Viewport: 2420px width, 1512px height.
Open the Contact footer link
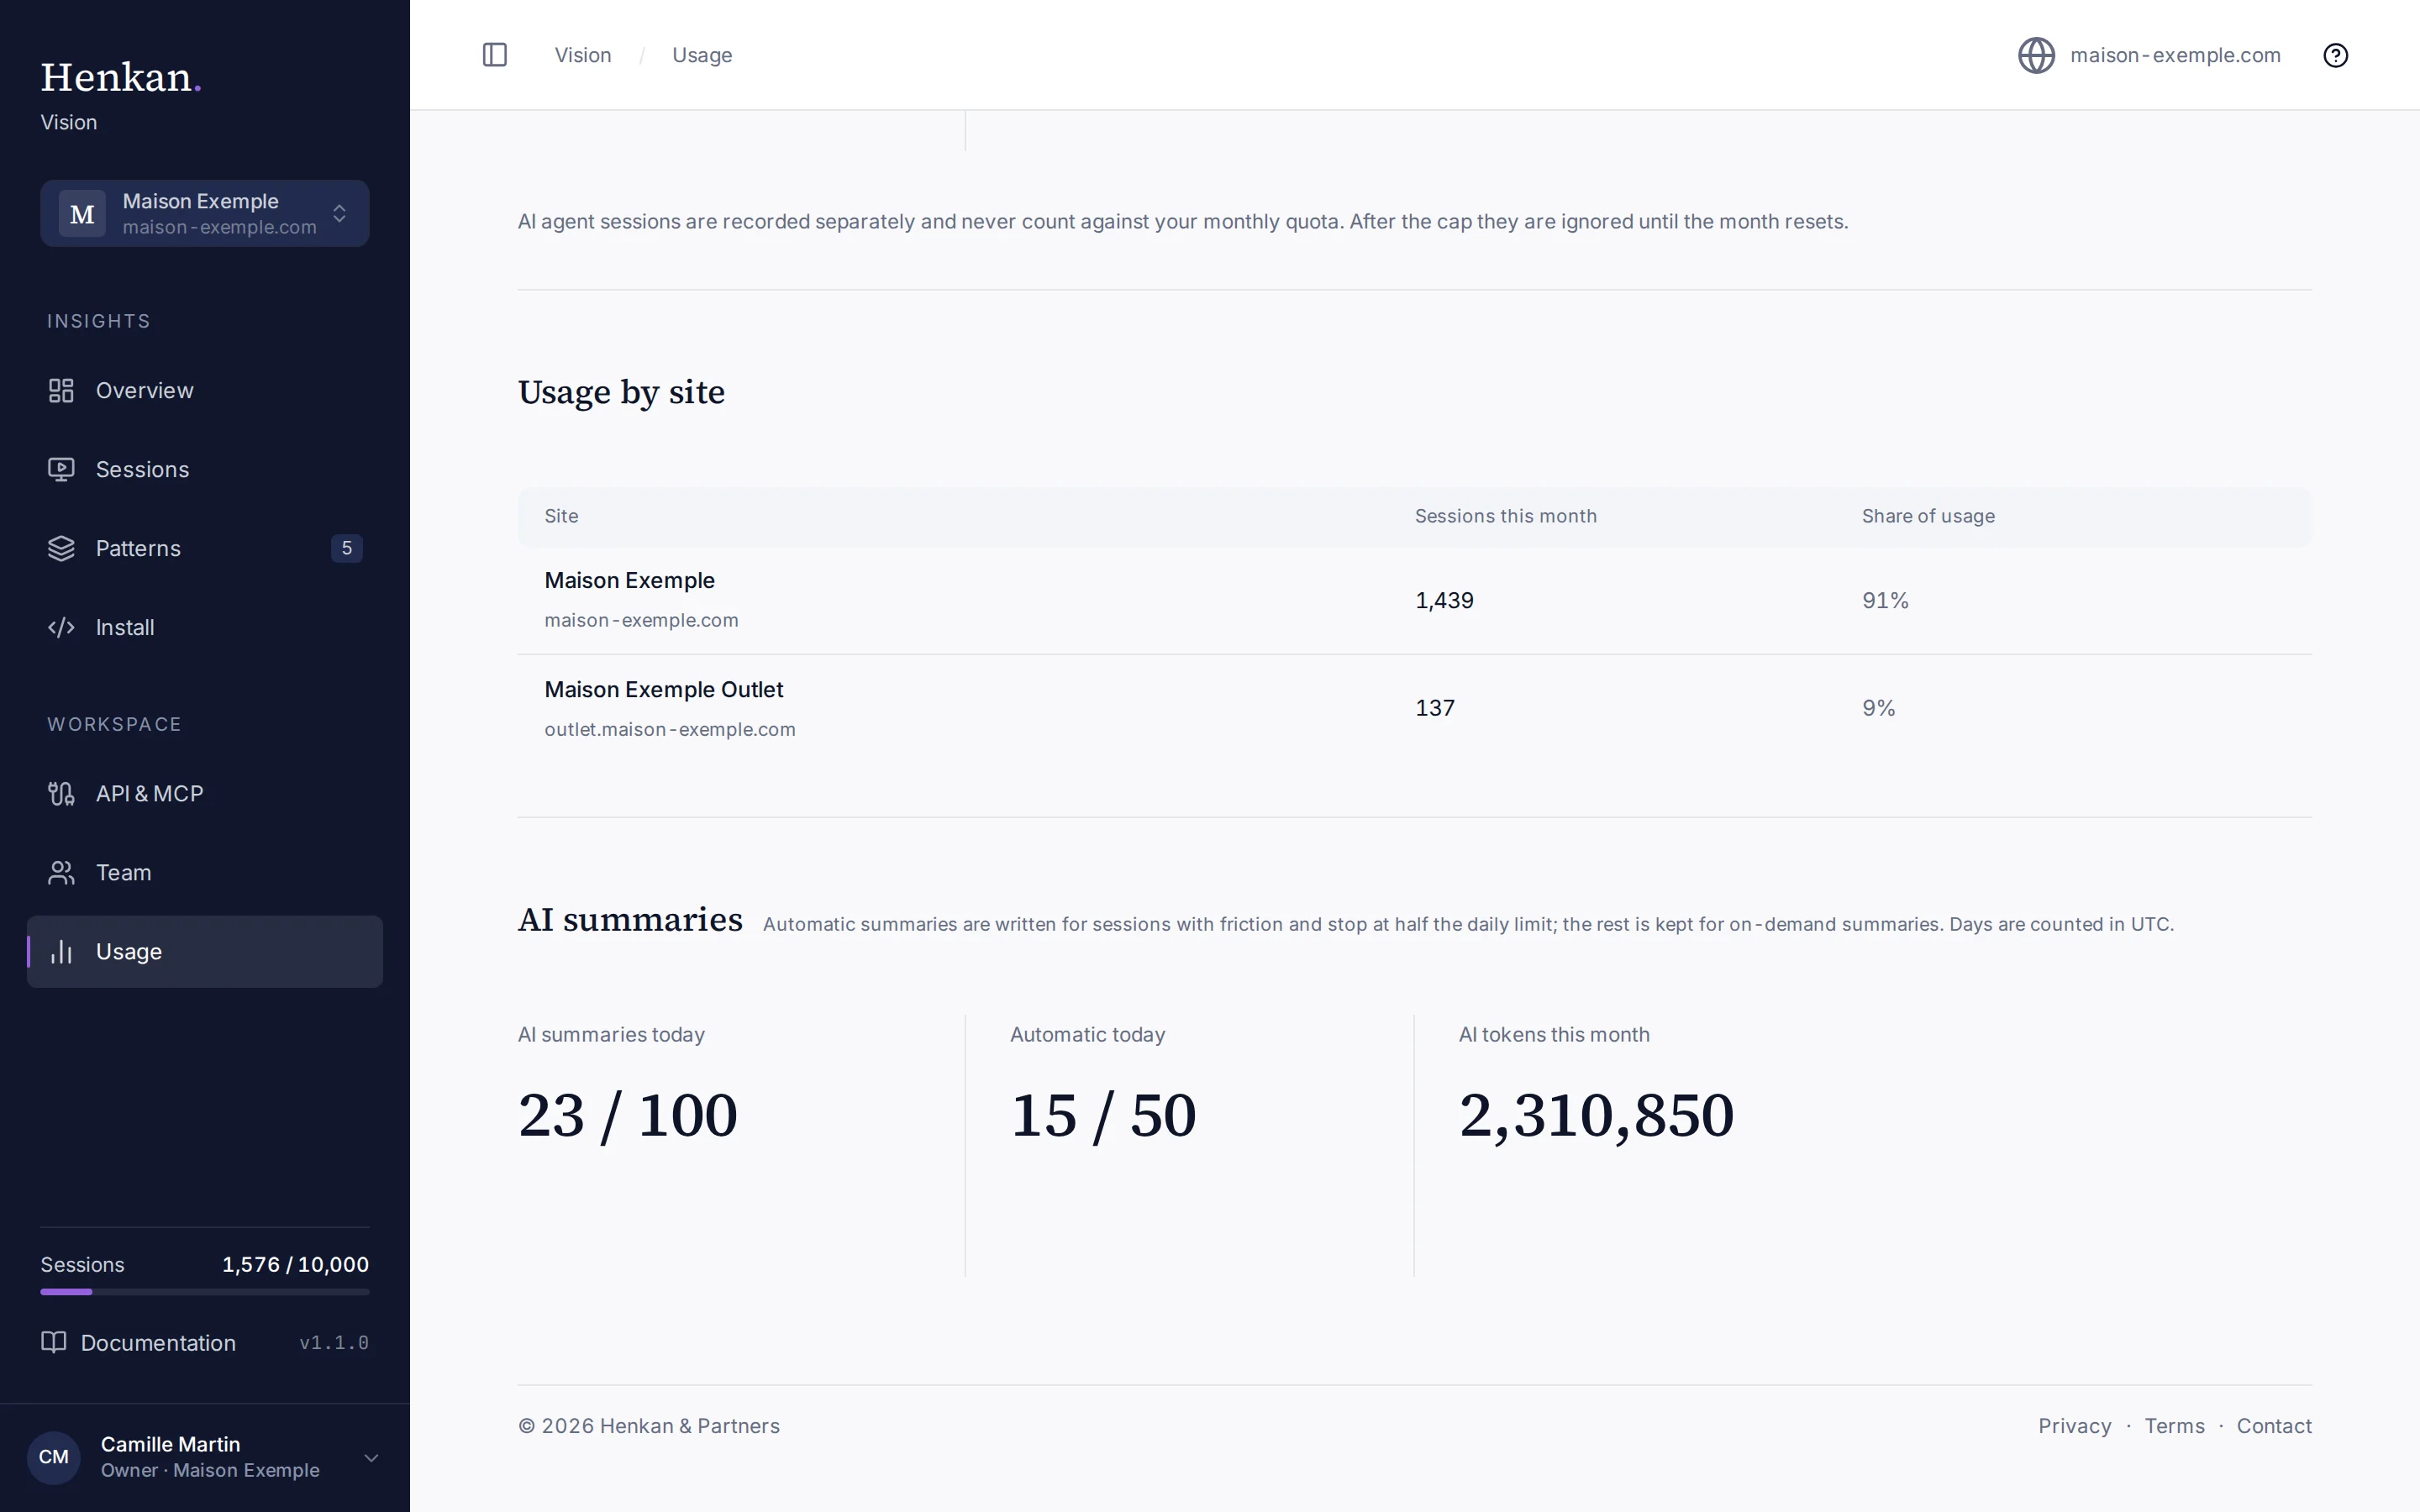[x=2274, y=1426]
